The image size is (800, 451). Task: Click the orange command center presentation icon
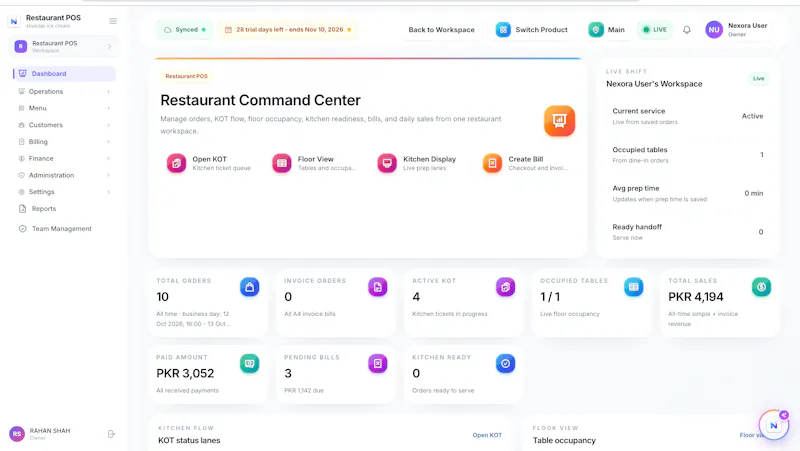(x=559, y=121)
